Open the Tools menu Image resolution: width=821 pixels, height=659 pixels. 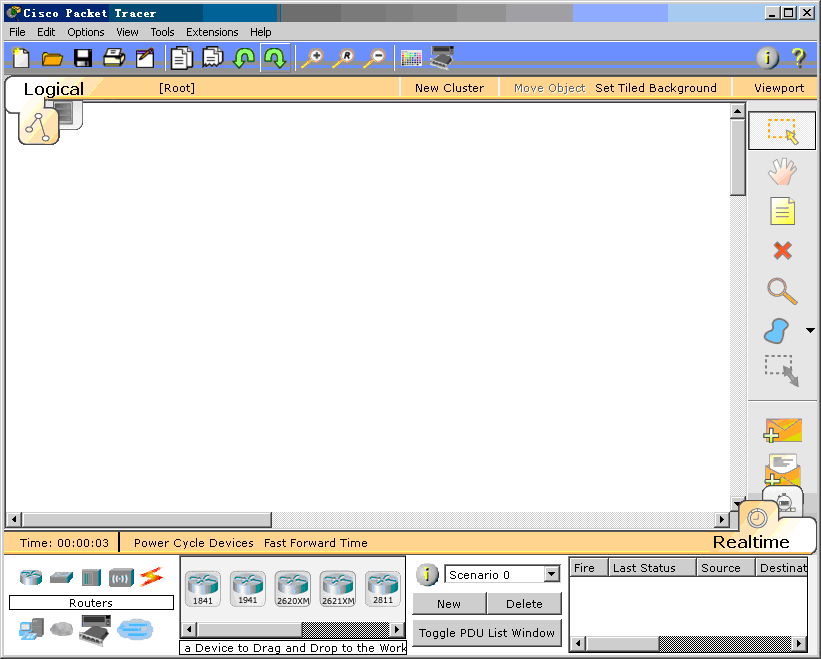pyautogui.click(x=162, y=32)
